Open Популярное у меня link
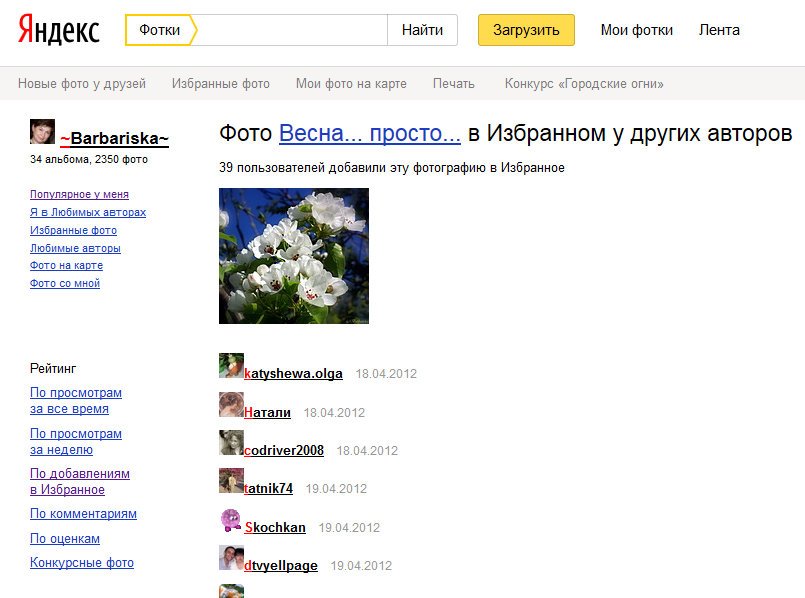Viewport: 805px width, 598px height. (79, 194)
